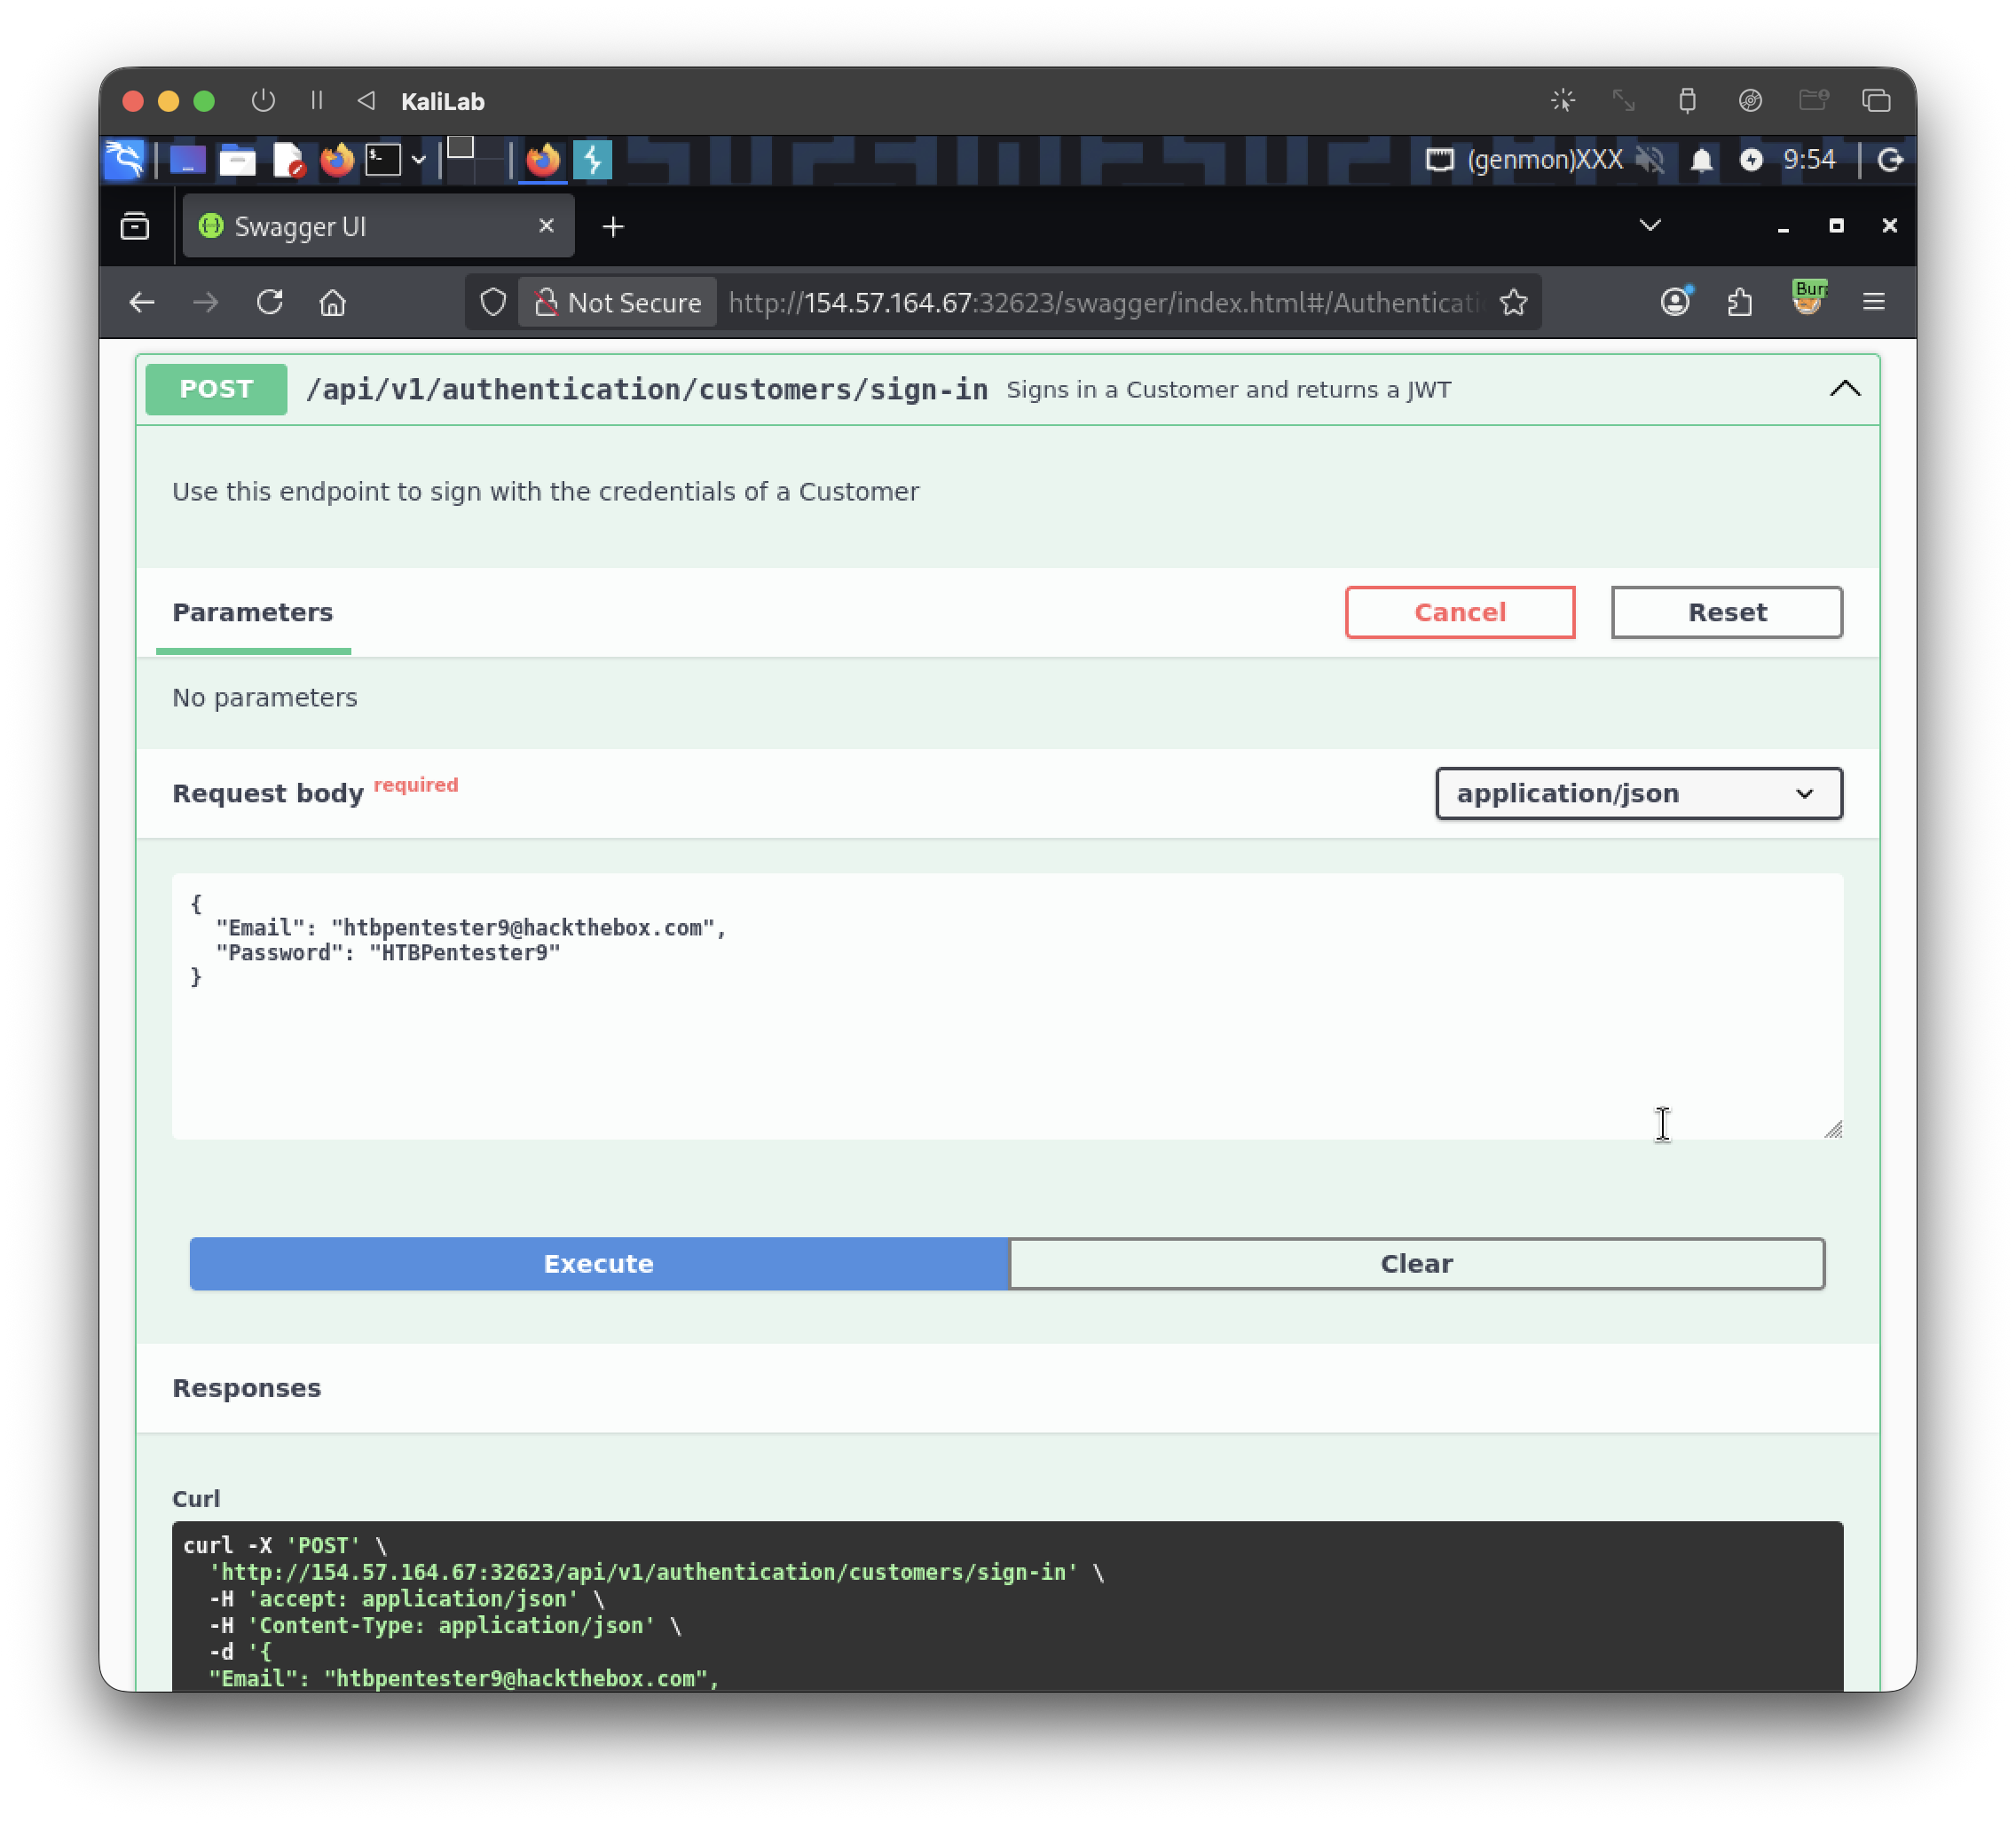The image size is (2016, 1823).
Task: Toggle the muted volume icon in the Kali panel
Action: click(1651, 160)
